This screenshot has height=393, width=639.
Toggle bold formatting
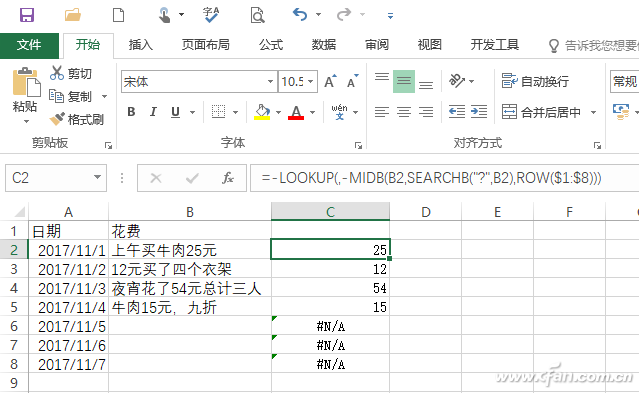(131, 112)
